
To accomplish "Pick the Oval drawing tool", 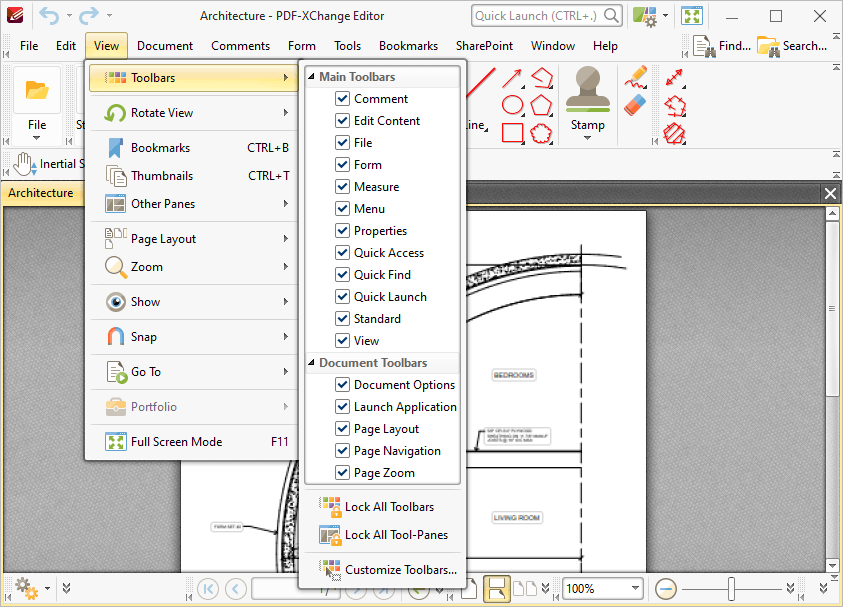I will (511, 105).
